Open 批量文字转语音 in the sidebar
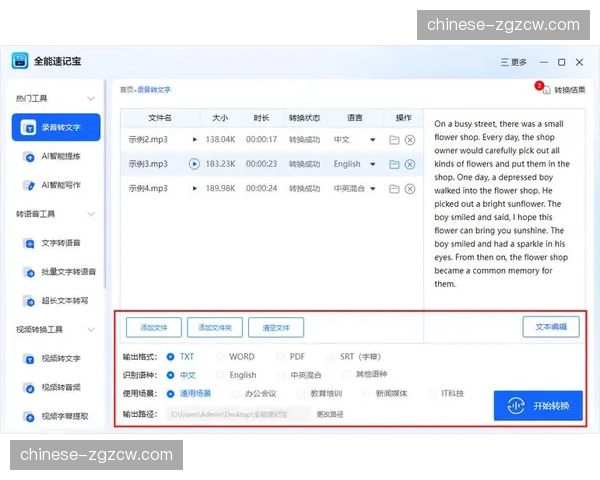The height and width of the screenshot is (480, 600). pyautogui.click(x=59, y=272)
